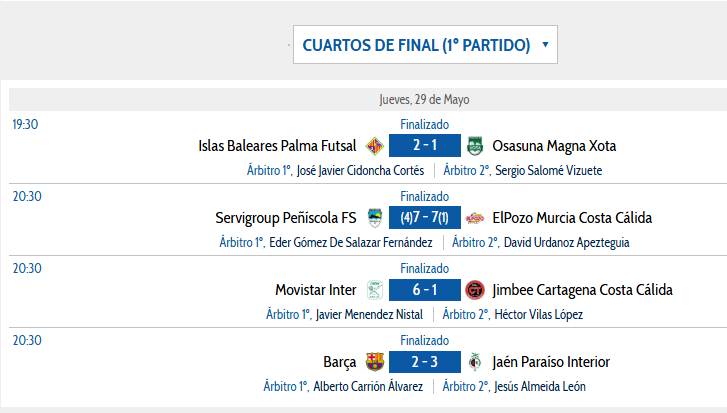Click the Islas Baleares Palma Futsal team name

pos(277,146)
